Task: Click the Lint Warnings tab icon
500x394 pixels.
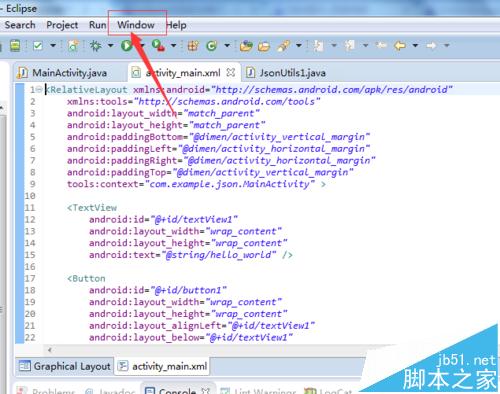Action: pos(225,391)
